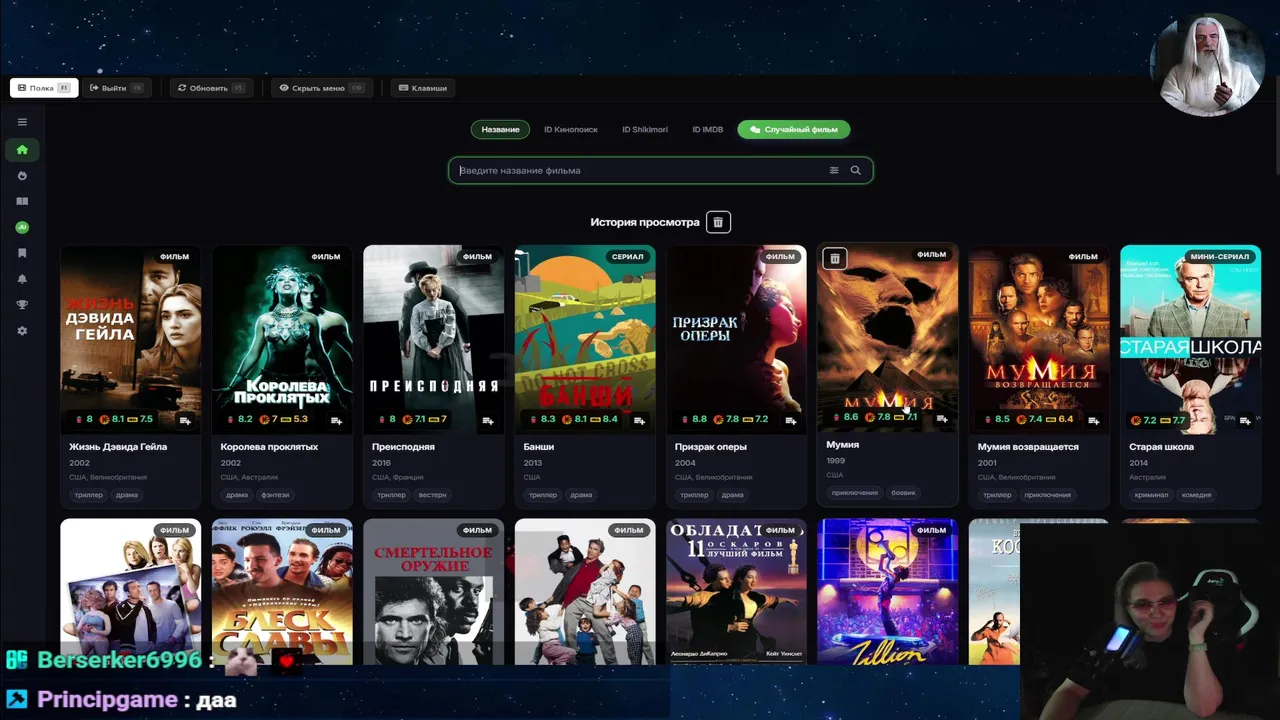The image size is (1280, 720).
Task: Select драма tag on Призрак оперы
Action: (732, 495)
